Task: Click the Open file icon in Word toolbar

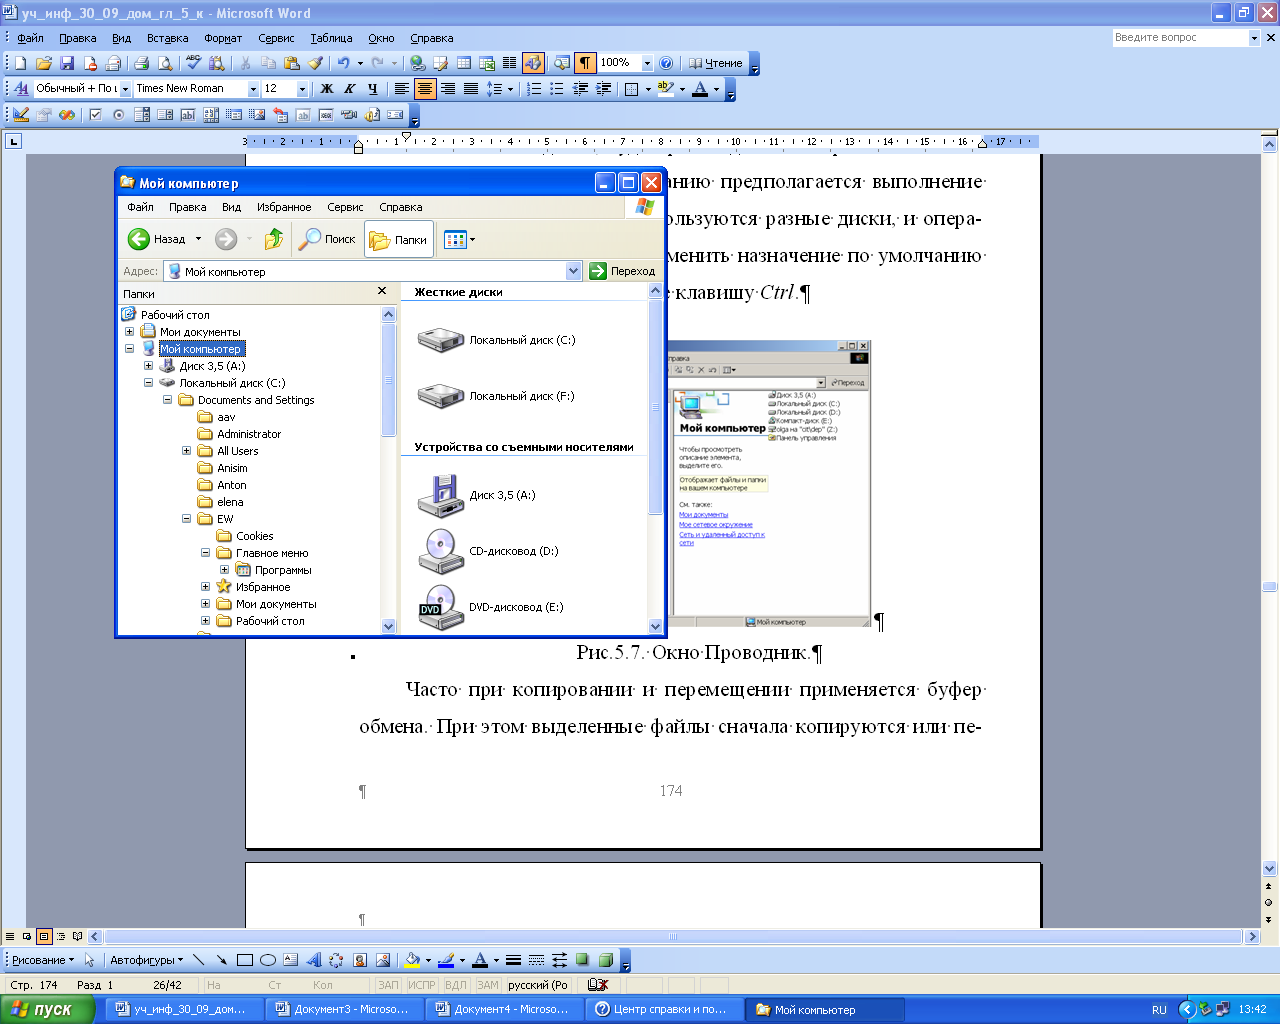Action: 43,63
